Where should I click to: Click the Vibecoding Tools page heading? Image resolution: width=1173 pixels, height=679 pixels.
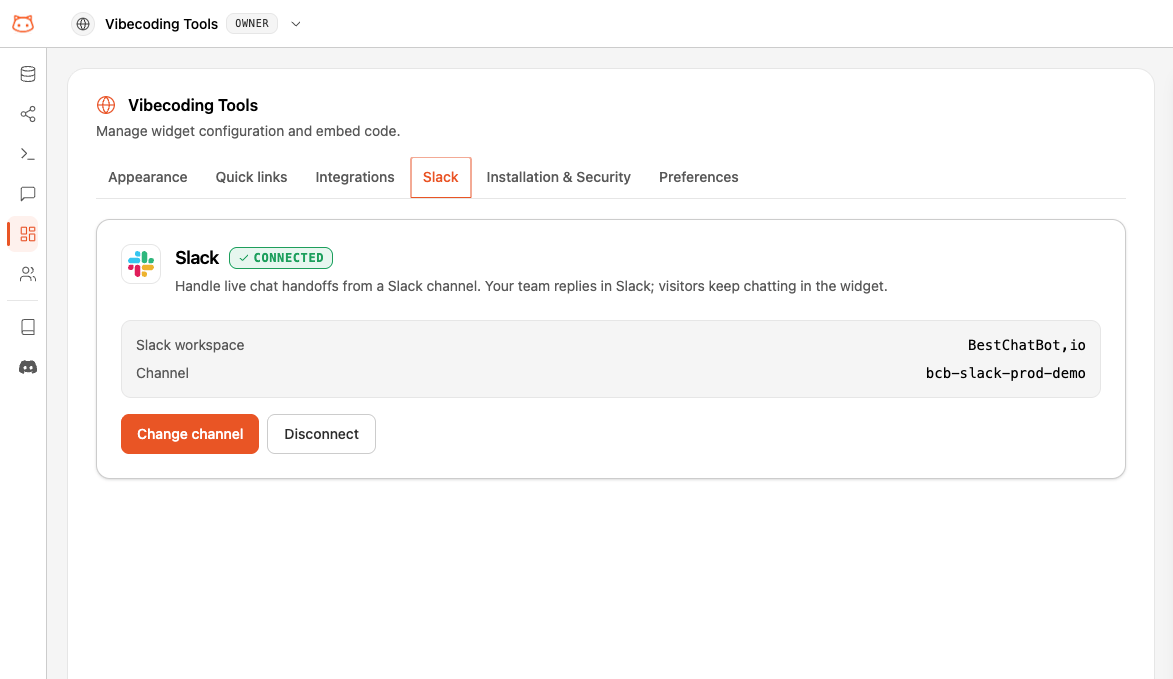point(193,105)
